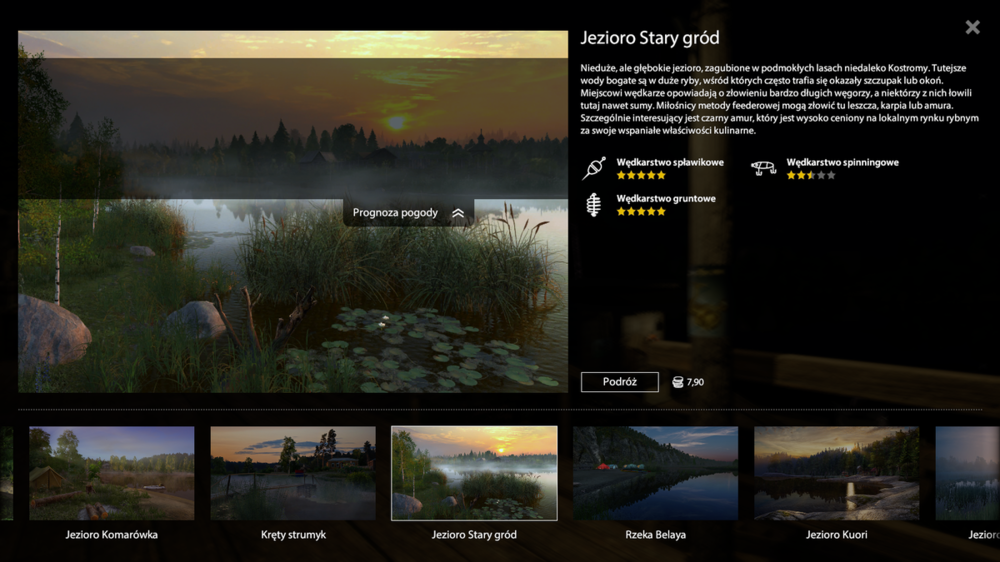This screenshot has width=1000, height=562.
Task: Select the Rzeka Belaya thumbnail
Action: 655,473
